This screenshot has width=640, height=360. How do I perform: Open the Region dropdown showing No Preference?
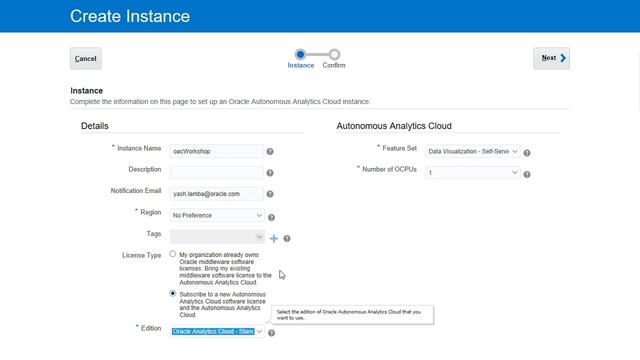(x=217, y=215)
